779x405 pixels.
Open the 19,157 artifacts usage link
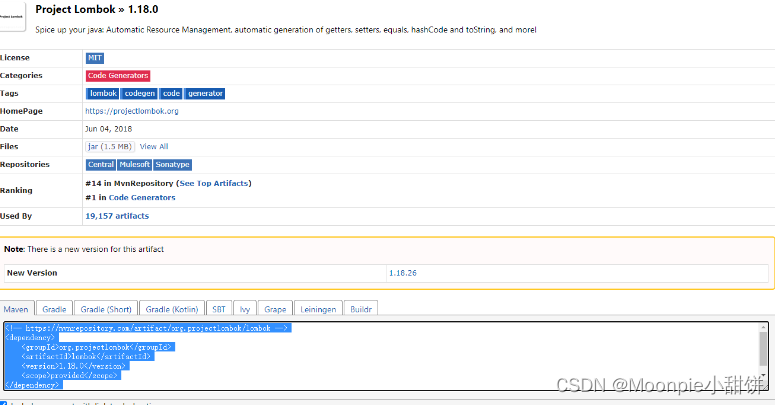(117, 216)
